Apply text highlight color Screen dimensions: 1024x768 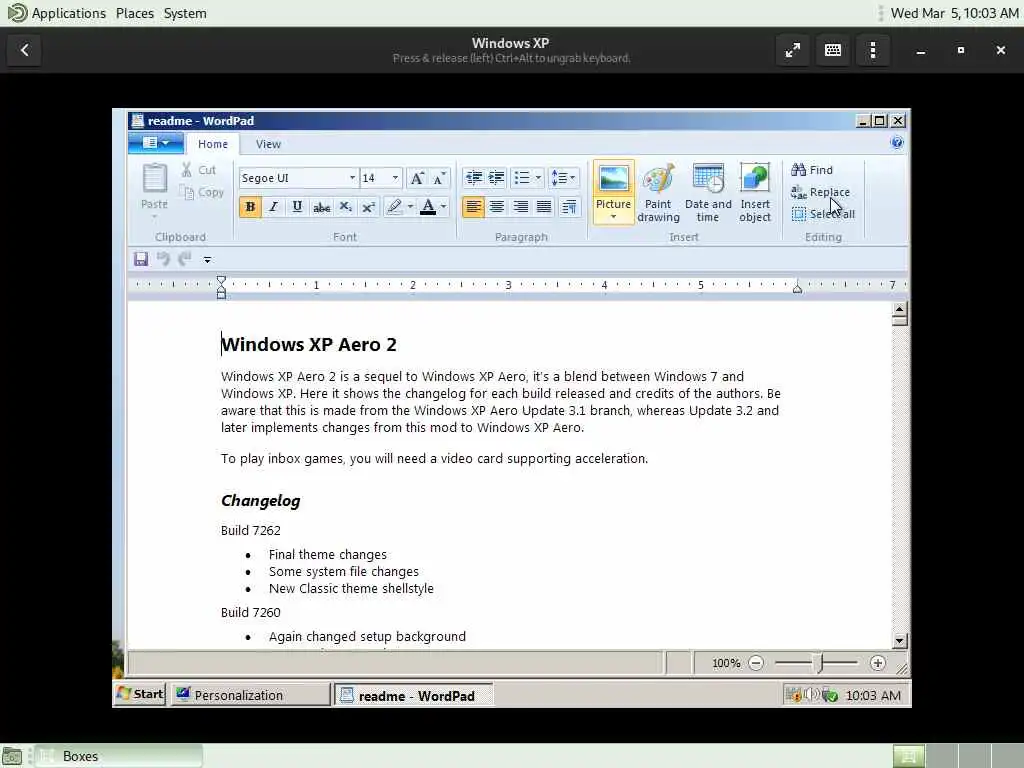(x=394, y=207)
